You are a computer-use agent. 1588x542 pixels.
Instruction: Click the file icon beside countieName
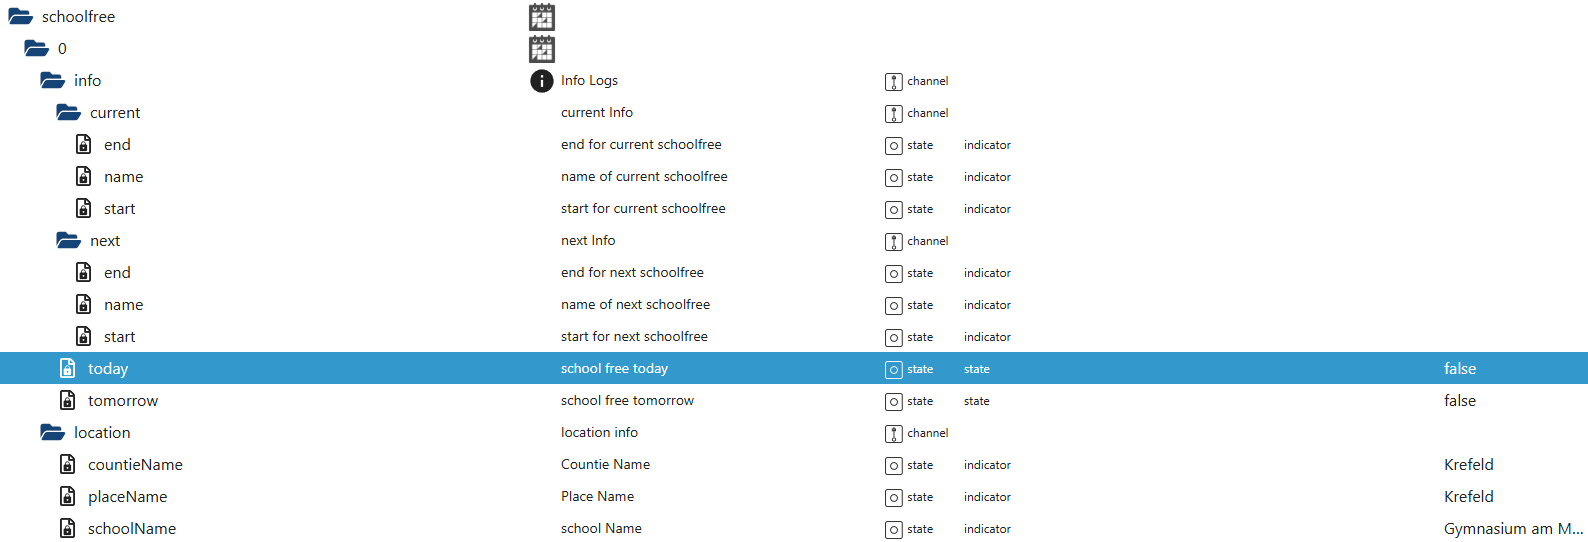click(68, 465)
